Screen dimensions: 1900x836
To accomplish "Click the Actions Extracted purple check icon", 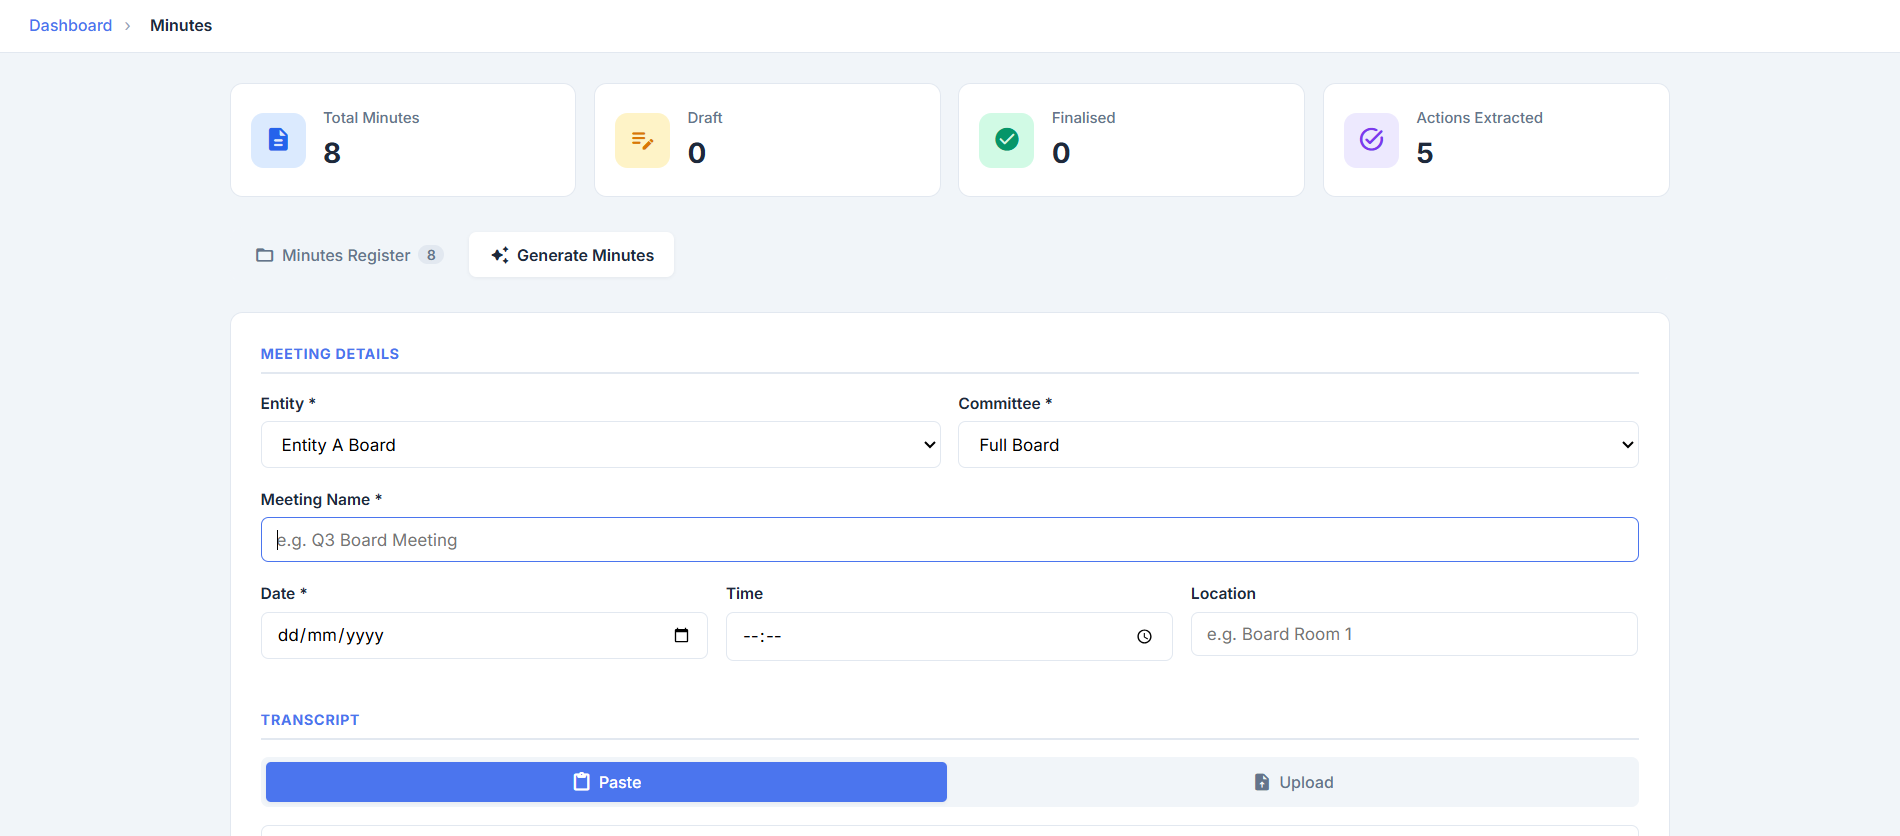I will 1371,140.
